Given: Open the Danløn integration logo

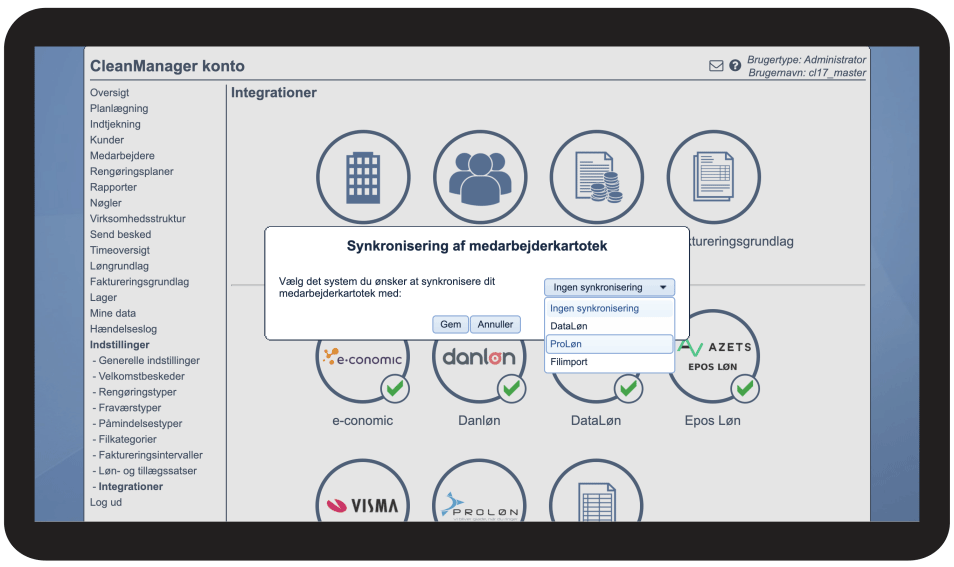Looking at the screenshot, I should [479, 358].
